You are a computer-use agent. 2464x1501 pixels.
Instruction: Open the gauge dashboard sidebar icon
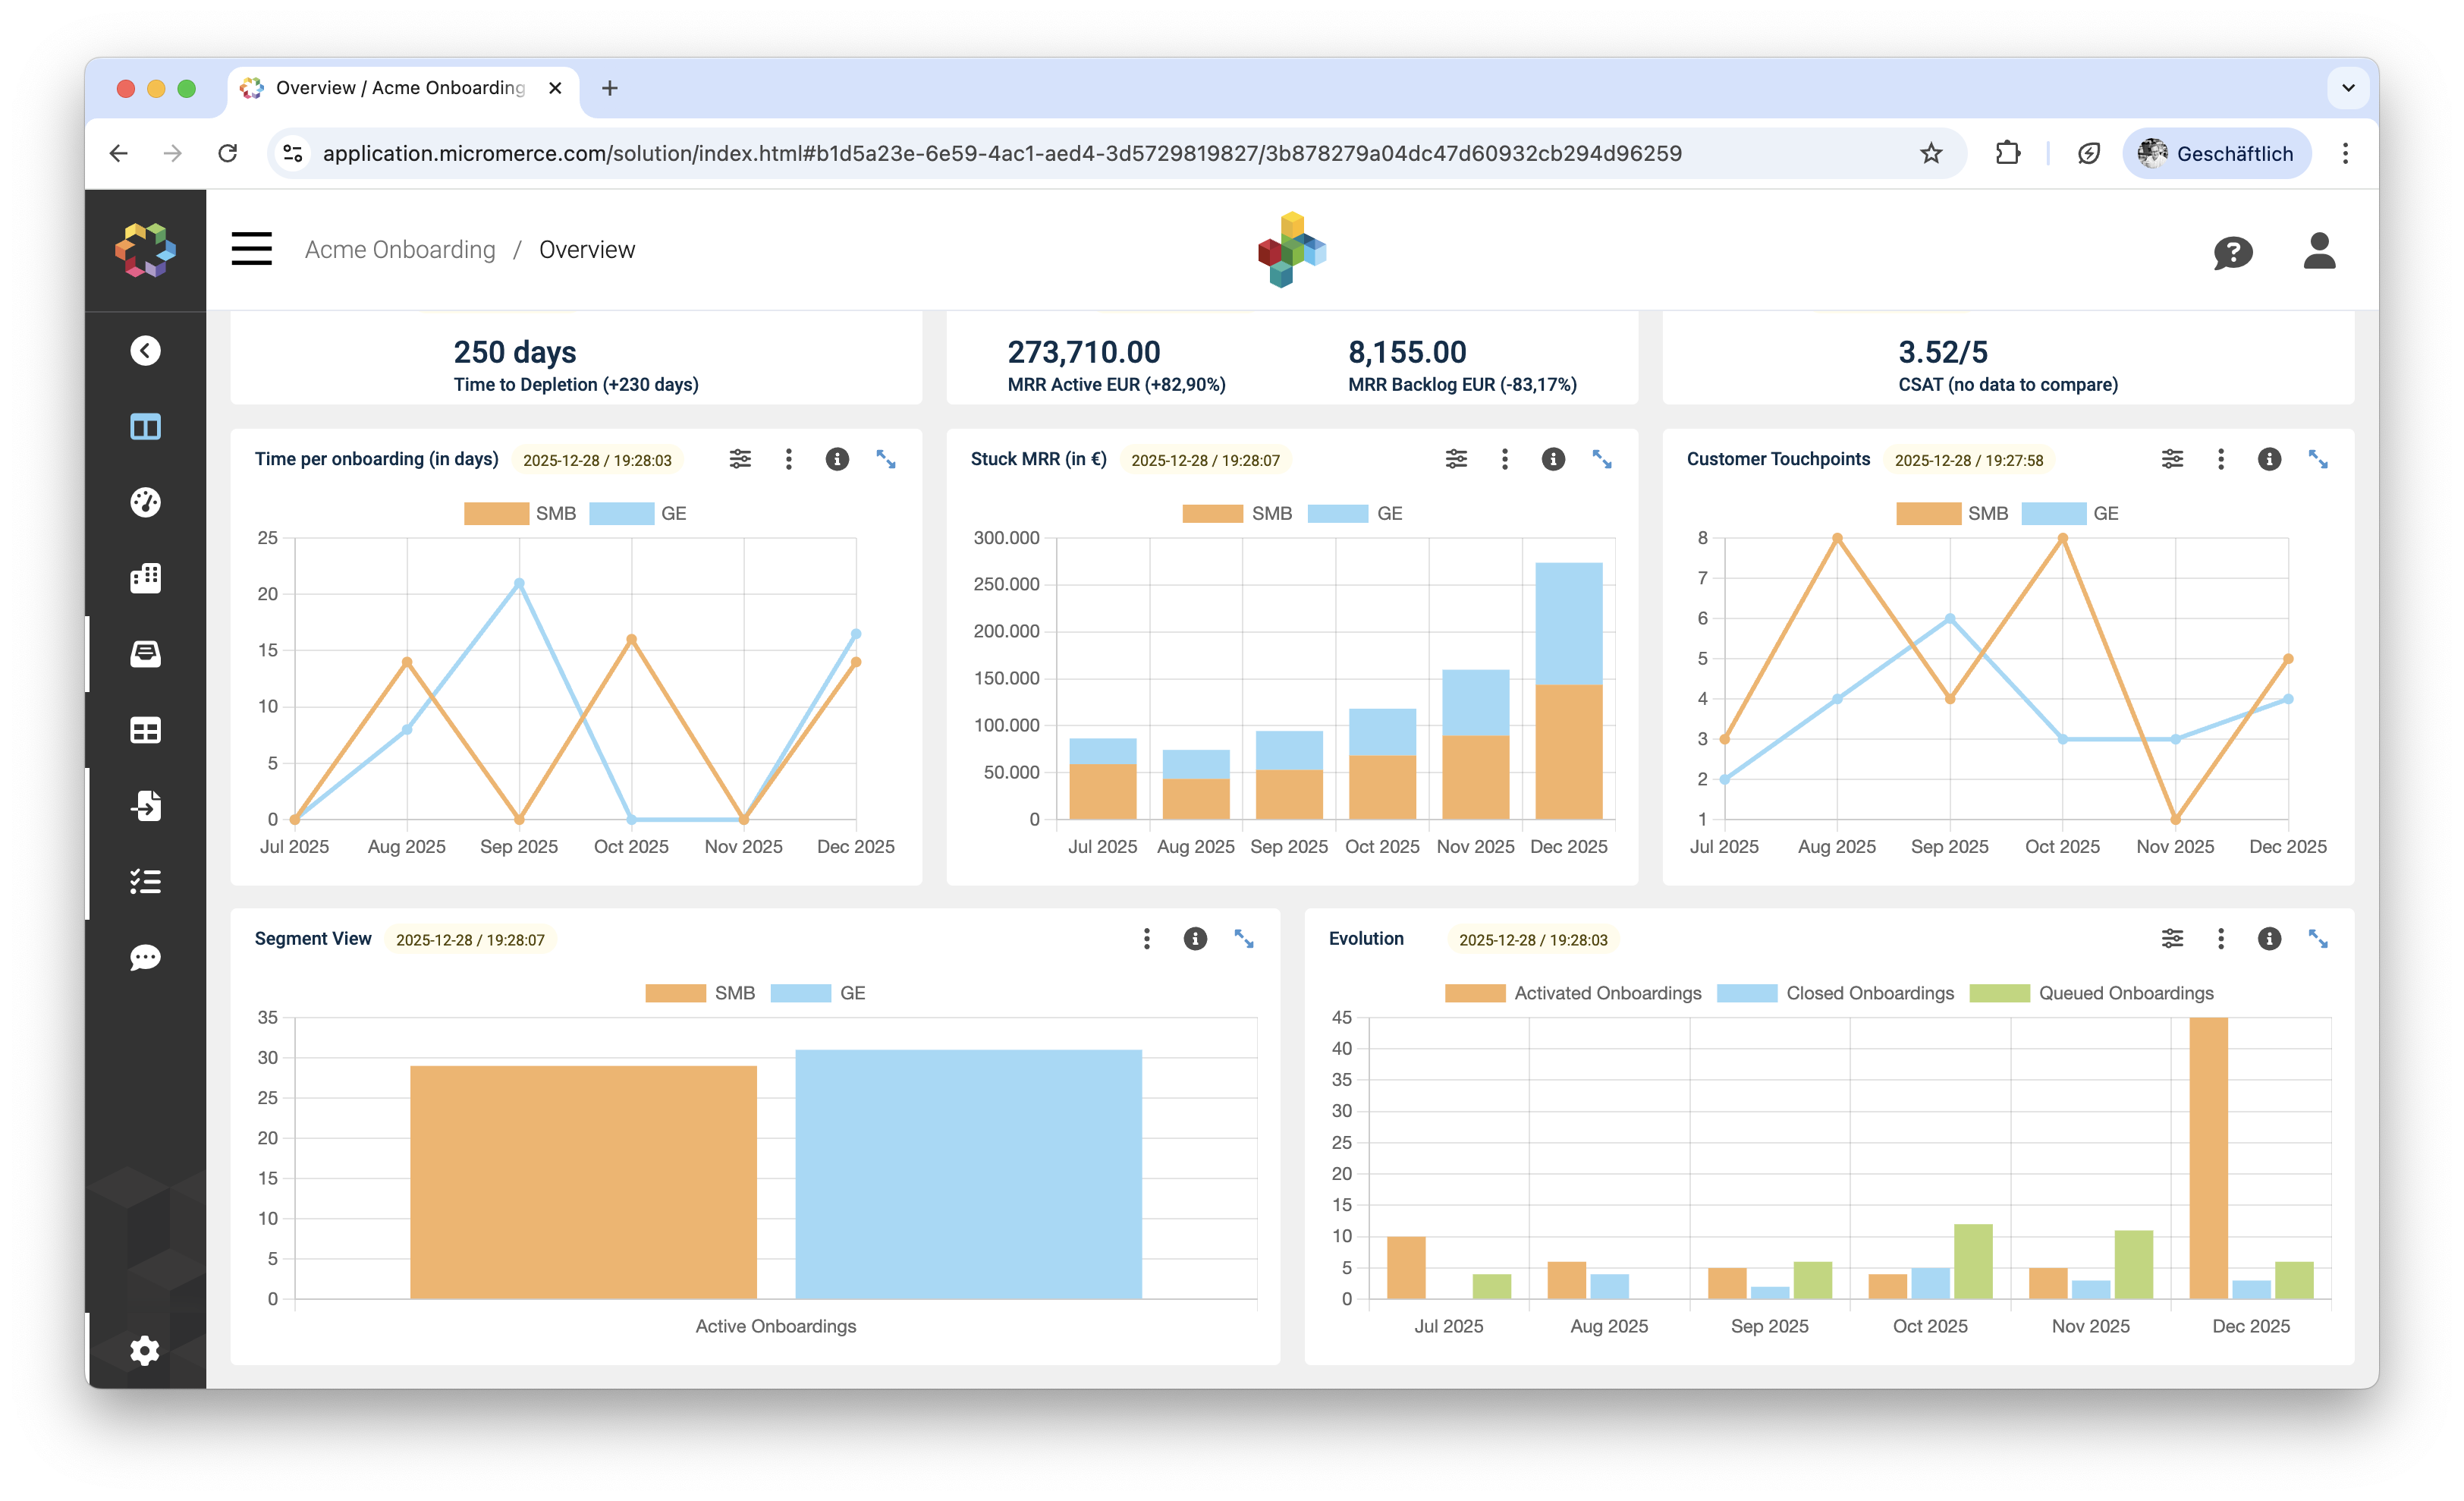tap(145, 502)
